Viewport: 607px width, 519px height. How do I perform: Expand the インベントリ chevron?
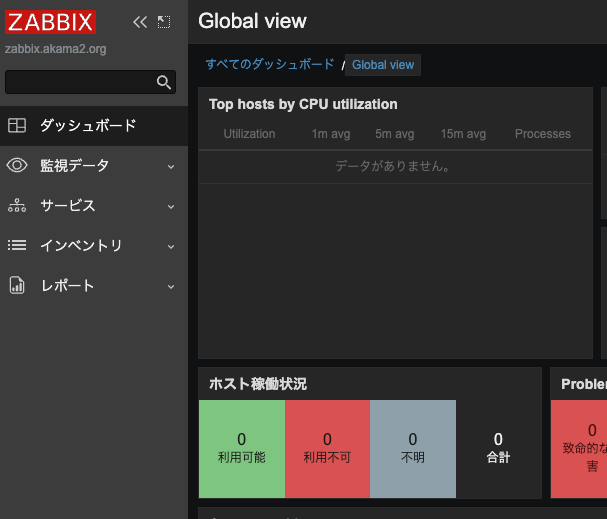coord(171,247)
